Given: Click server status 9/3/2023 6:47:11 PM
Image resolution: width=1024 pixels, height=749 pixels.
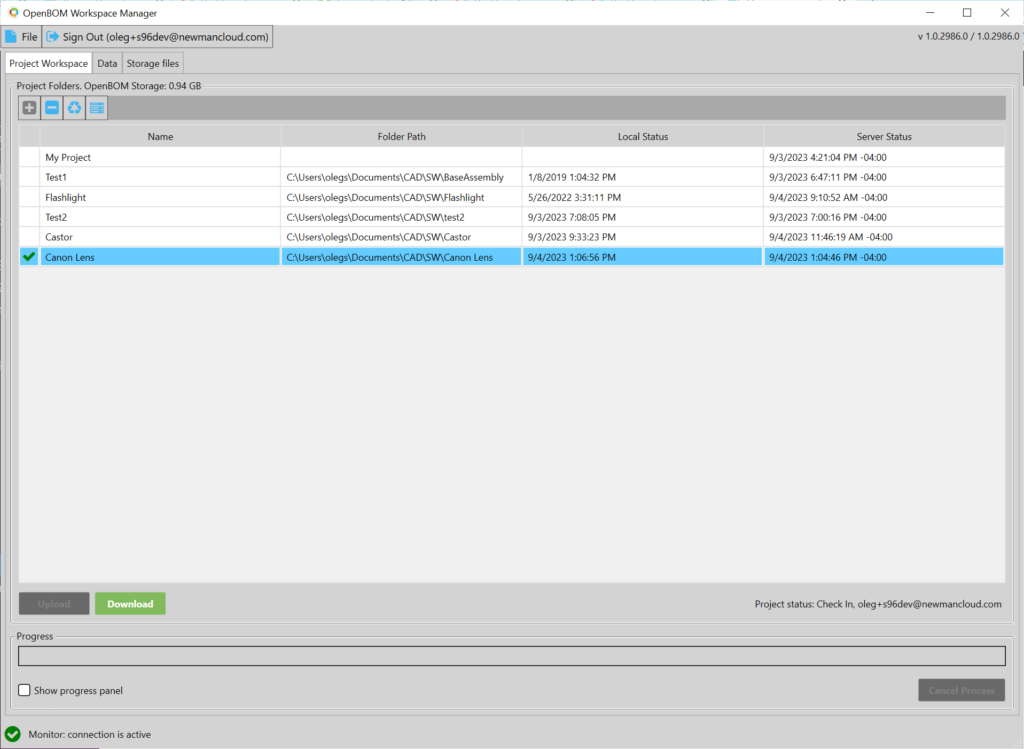Looking at the screenshot, I should 828,177.
